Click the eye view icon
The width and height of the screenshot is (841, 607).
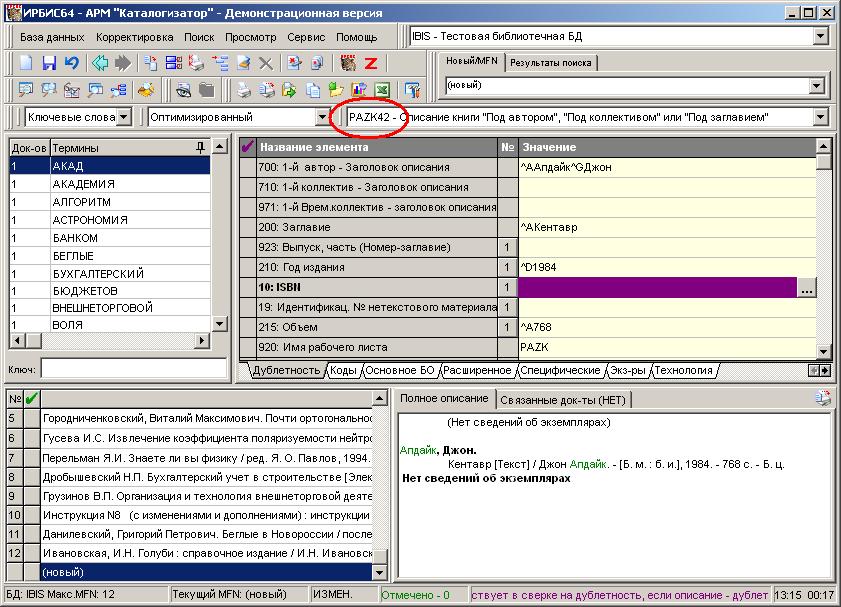(x=184, y=90)
